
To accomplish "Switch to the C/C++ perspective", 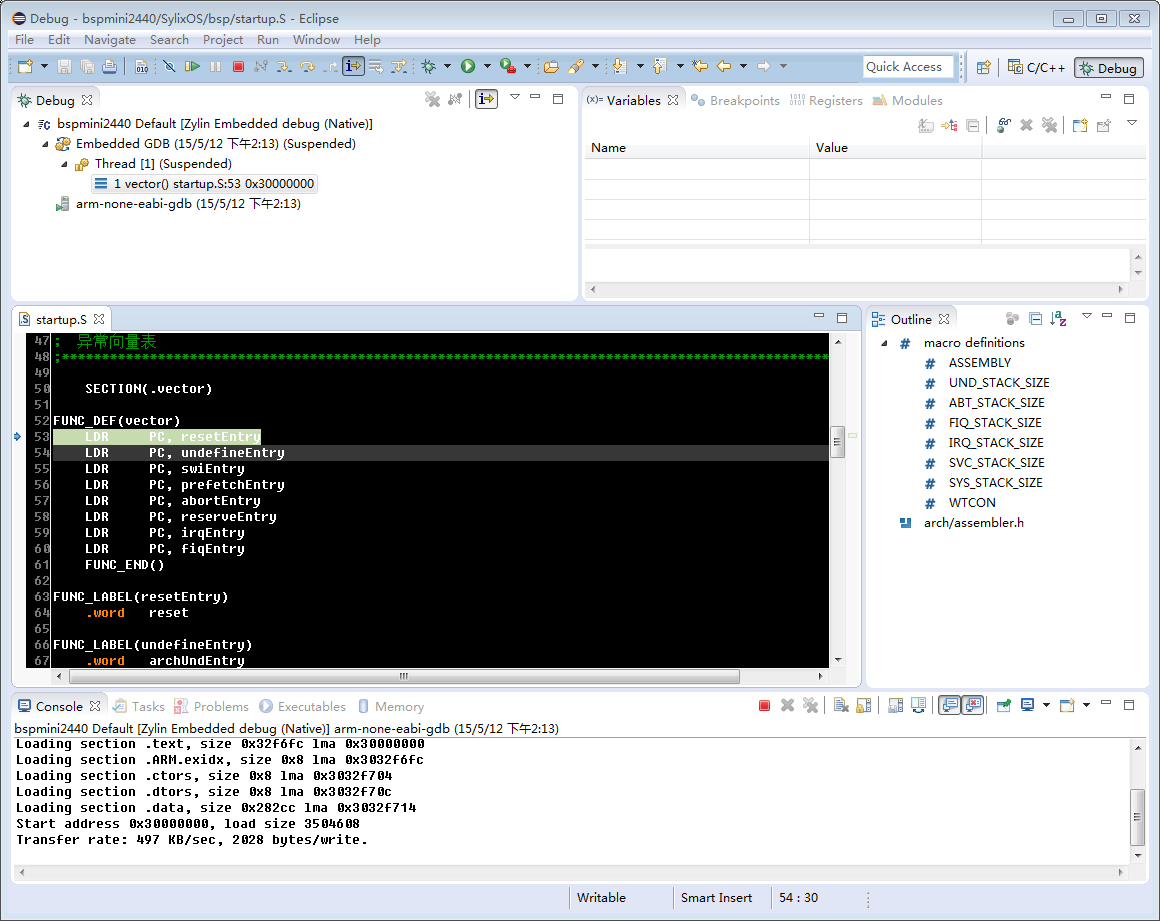I will [1036, 67].
